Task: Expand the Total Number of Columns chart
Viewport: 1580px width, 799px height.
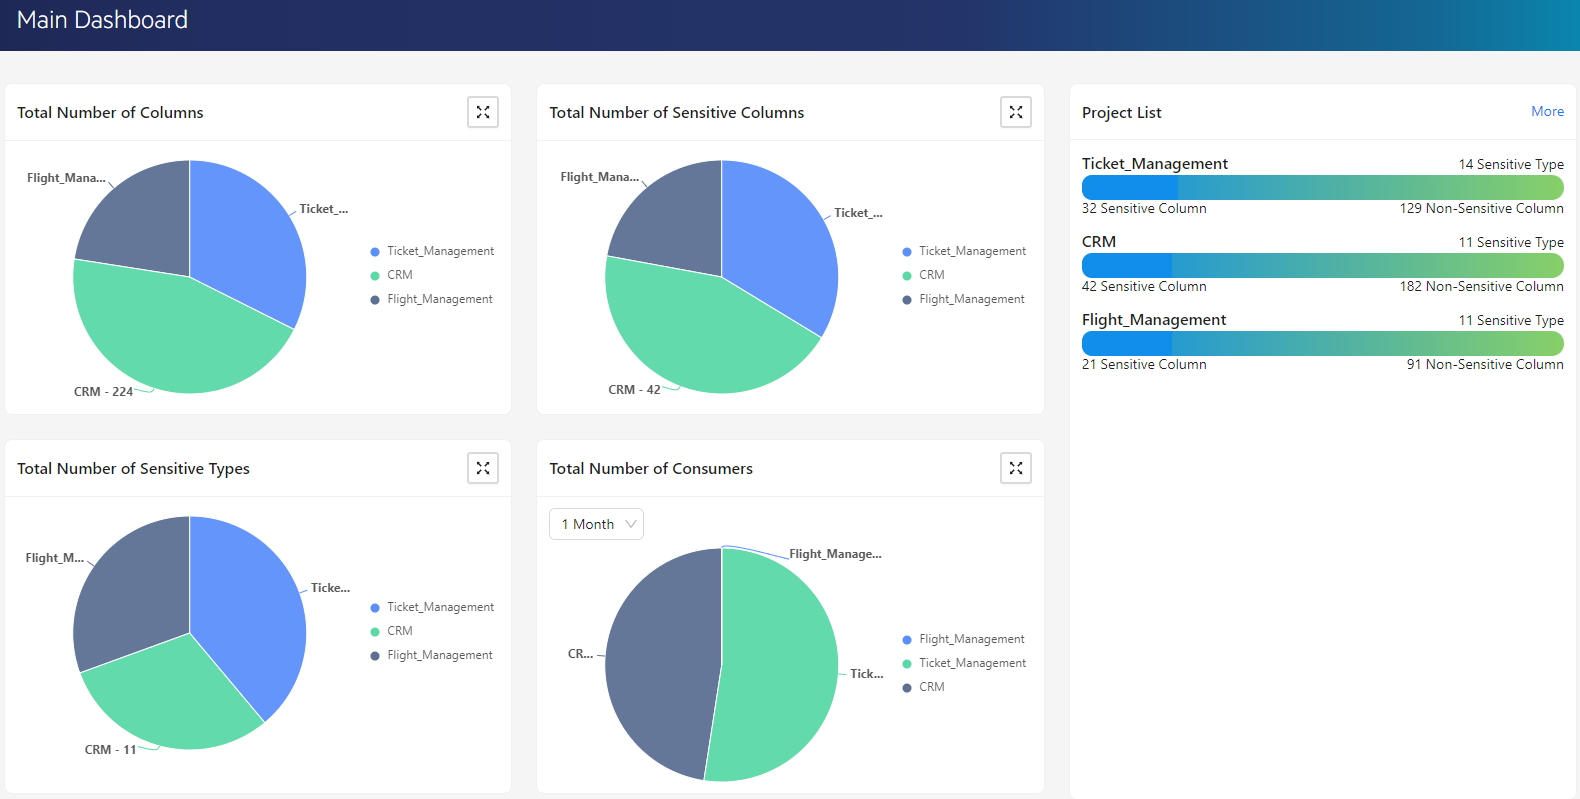Action: (483, 112)
